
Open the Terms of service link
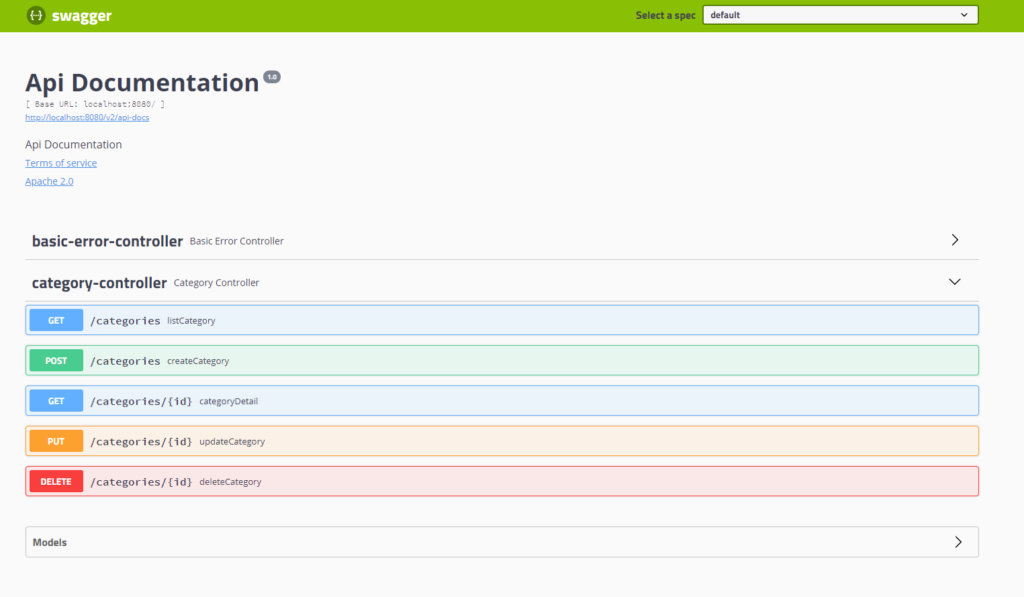pos(61,163)
